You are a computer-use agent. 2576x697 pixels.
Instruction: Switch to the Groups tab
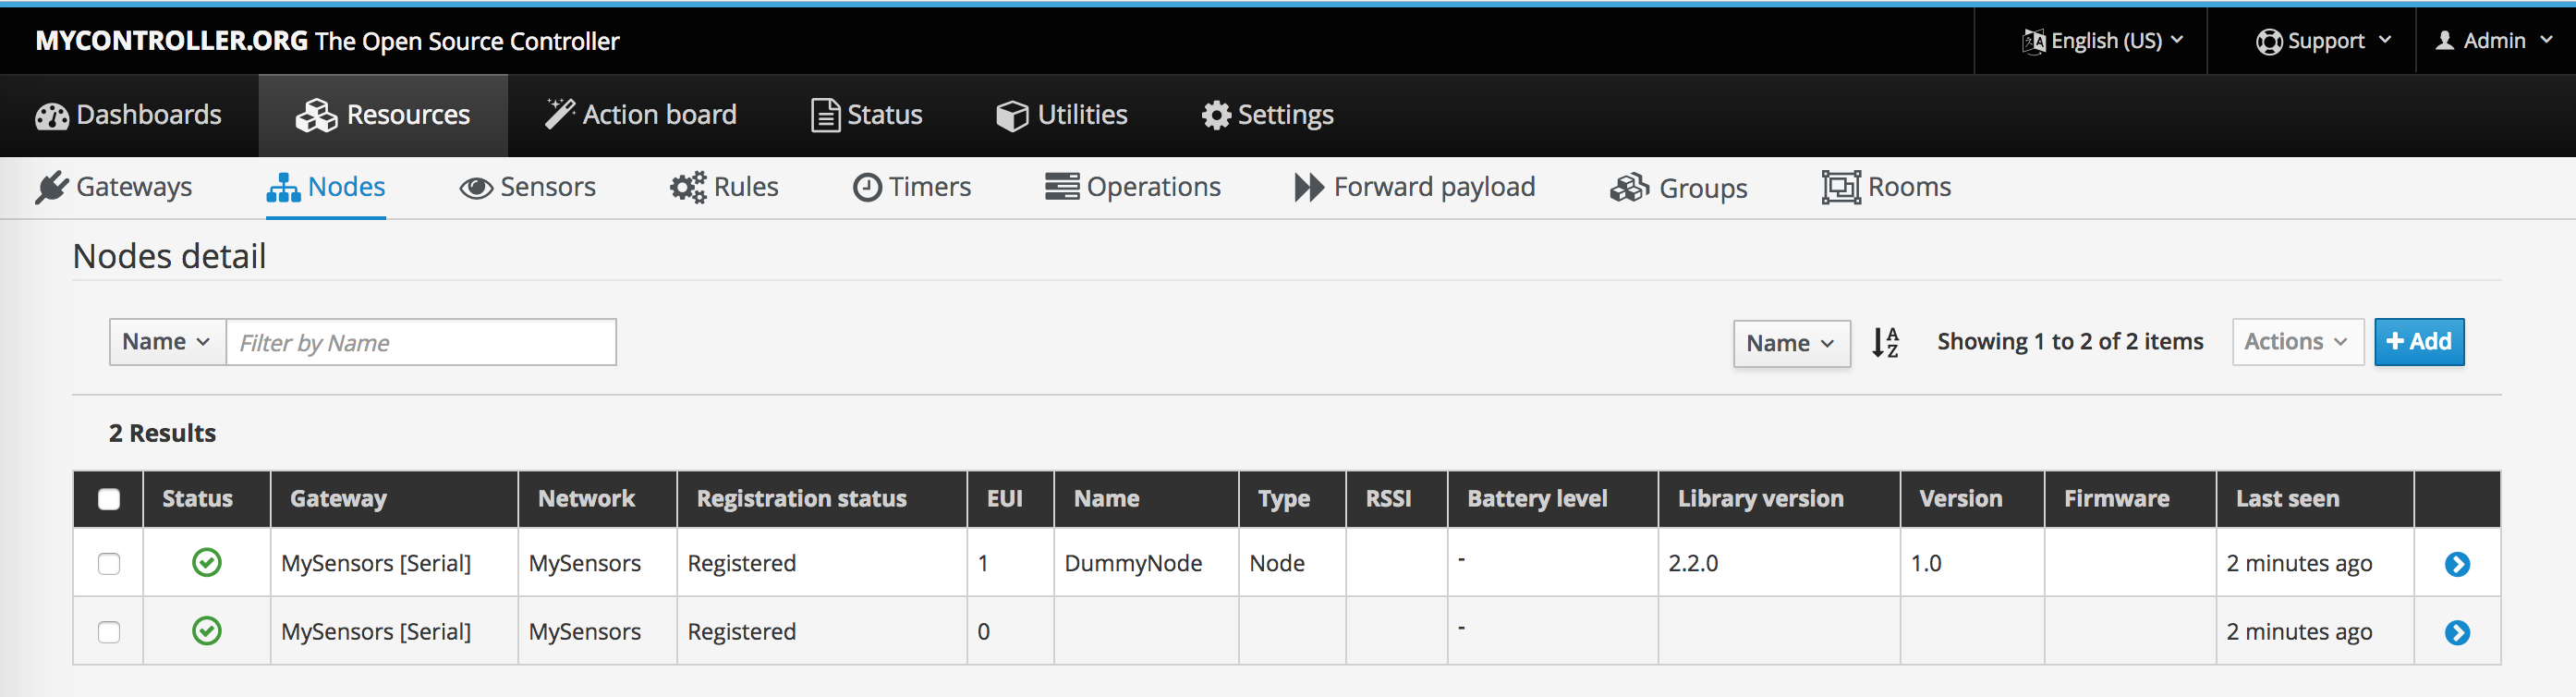(1679, 188)
